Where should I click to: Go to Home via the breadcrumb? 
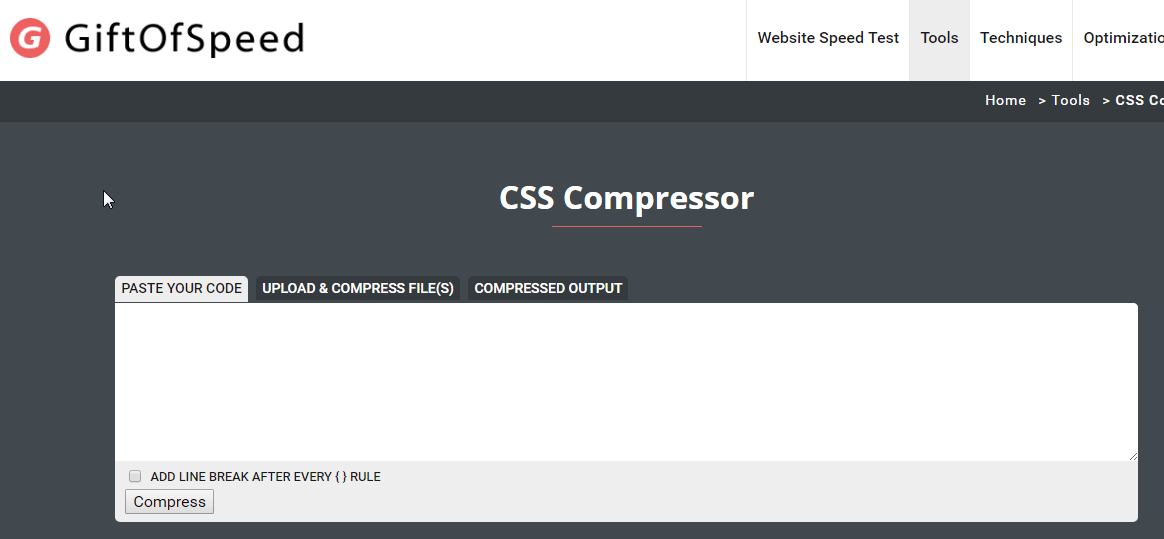(1005, 100)
